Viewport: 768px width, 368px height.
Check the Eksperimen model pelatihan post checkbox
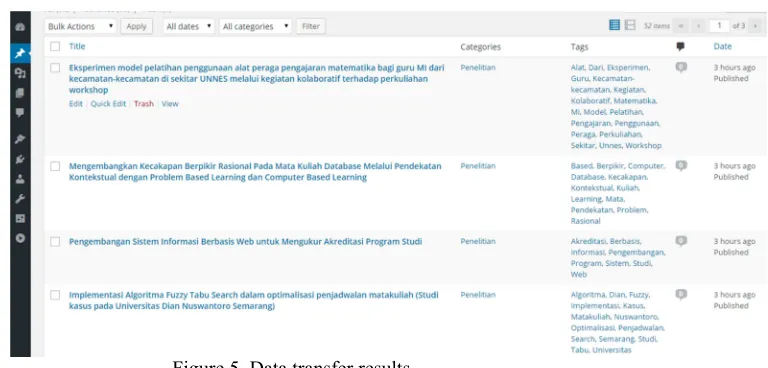coord(55,68)
